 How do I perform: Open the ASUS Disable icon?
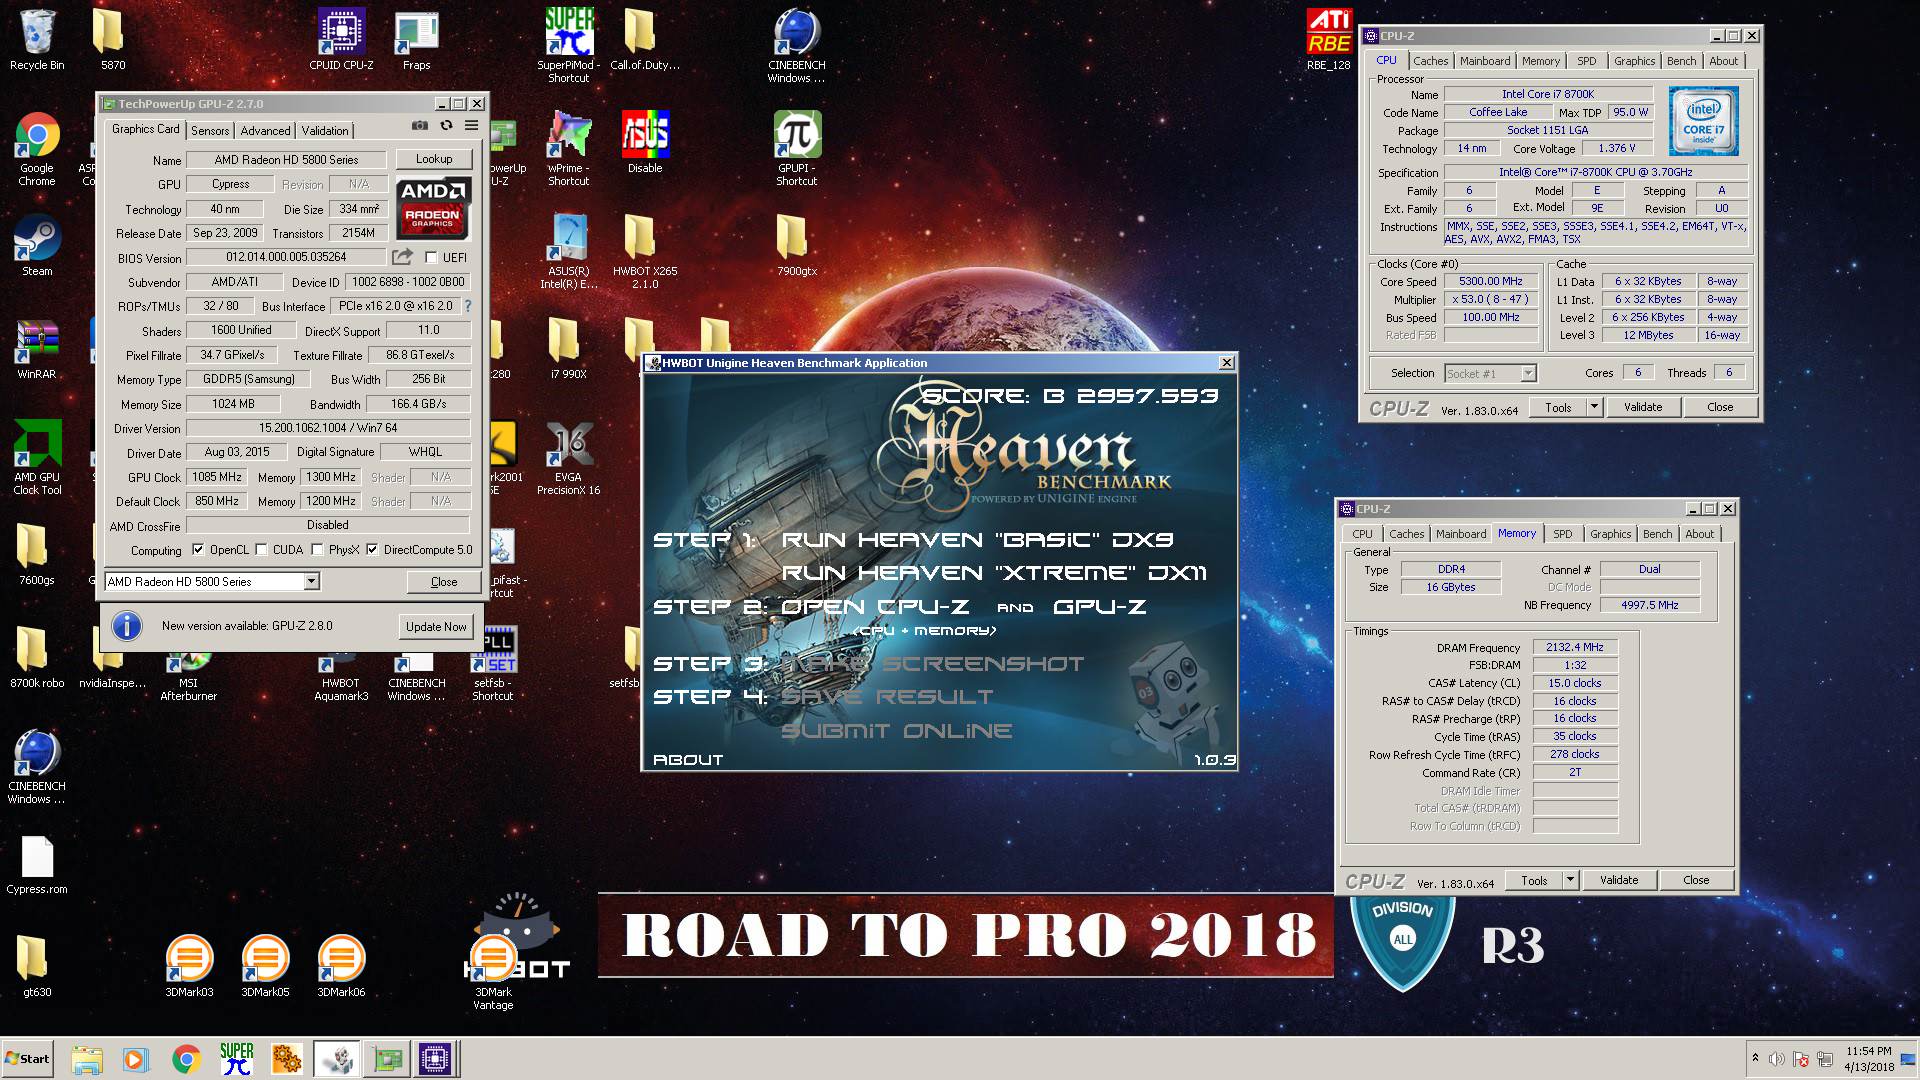click(x=645, y=142)
